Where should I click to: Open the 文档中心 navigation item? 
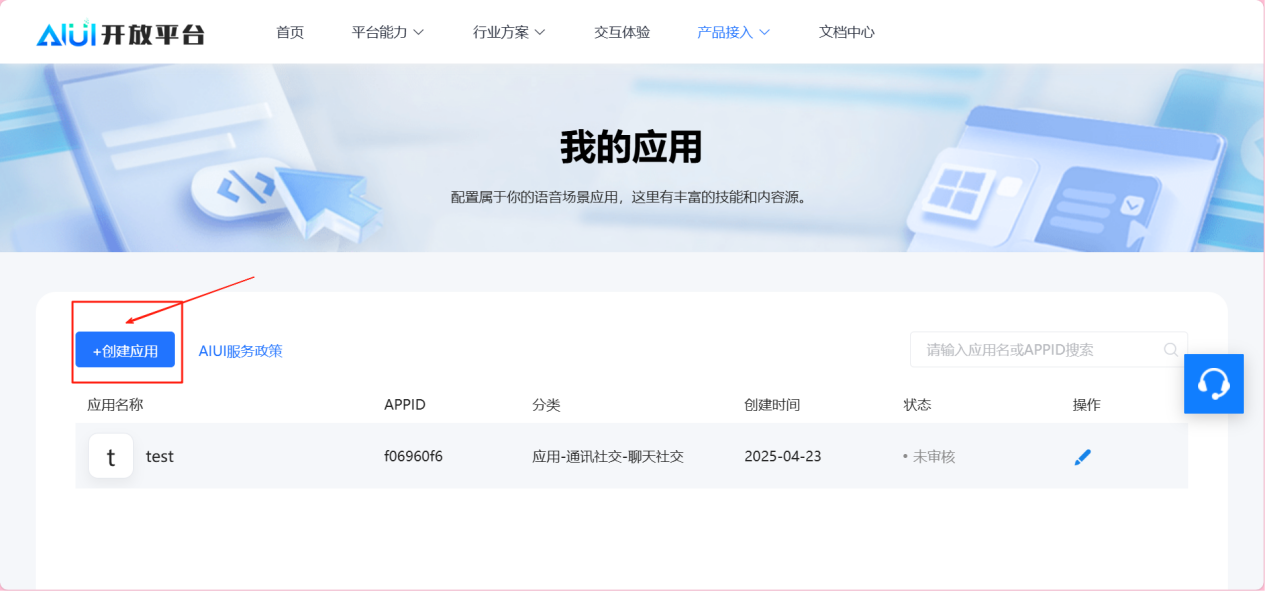[x=846, y=32]
